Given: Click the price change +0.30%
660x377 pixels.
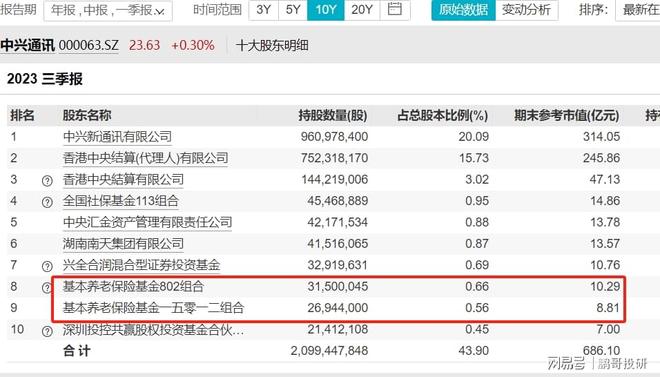Looking at the screenshot, I should coord(193,45).
